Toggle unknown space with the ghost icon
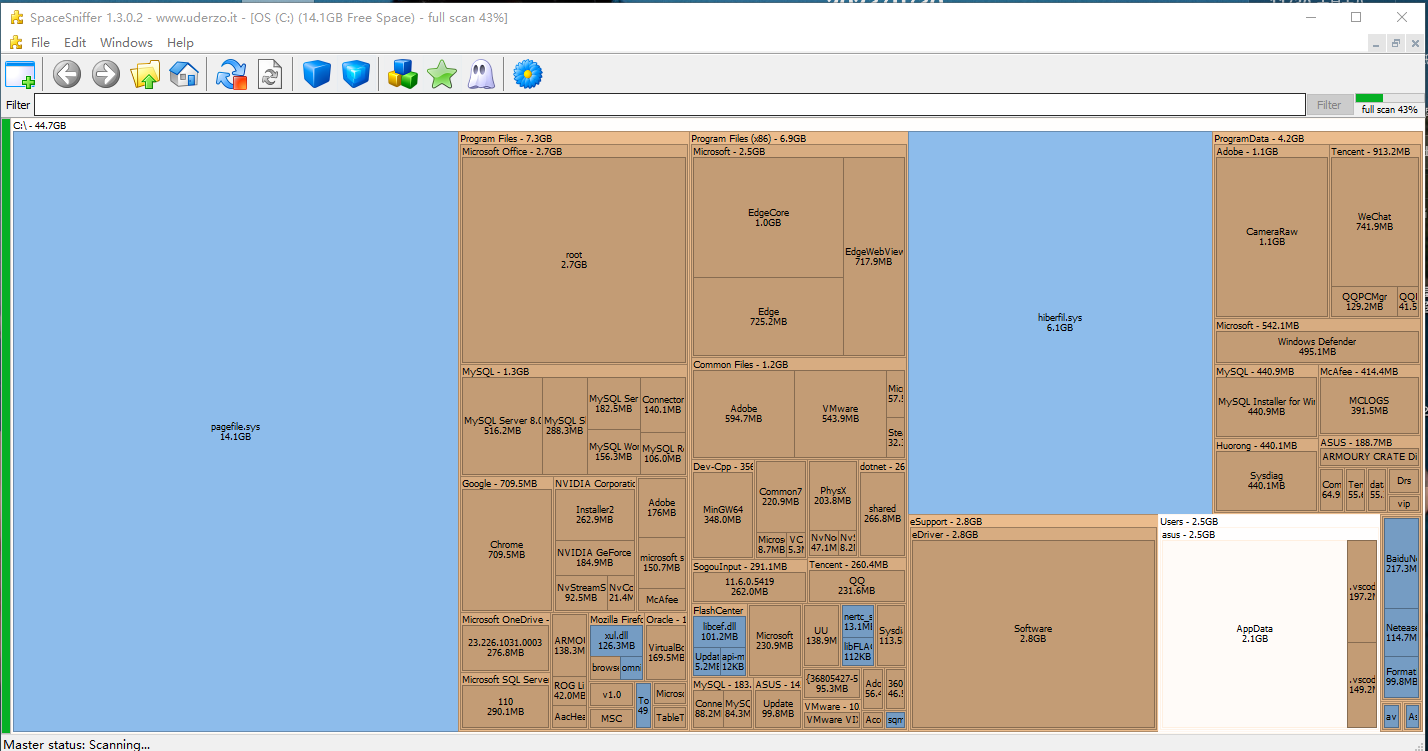Screen dimensions: 1428x751 480,74
